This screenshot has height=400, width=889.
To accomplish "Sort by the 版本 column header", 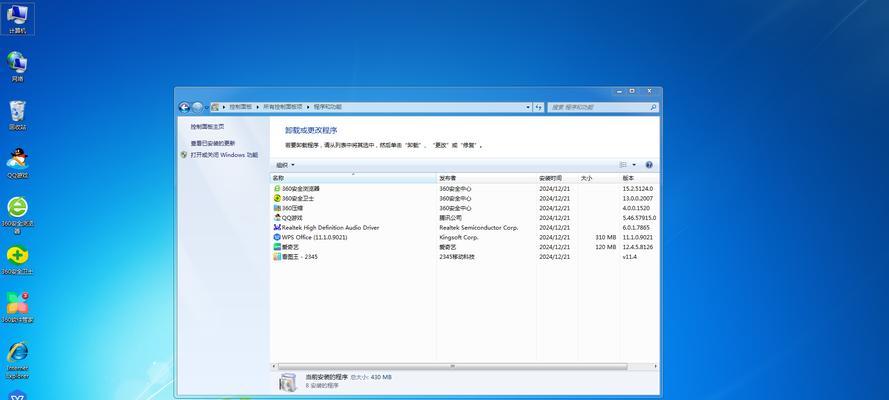I will click(640, 178).
